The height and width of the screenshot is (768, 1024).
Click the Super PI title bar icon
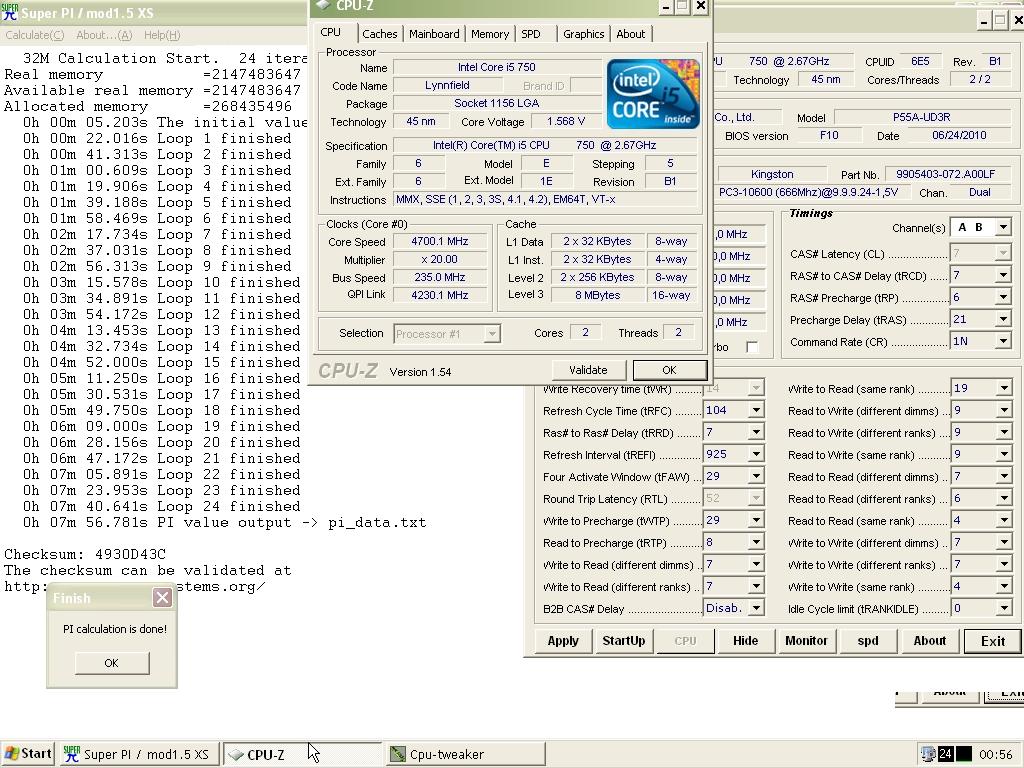(10, 12)
